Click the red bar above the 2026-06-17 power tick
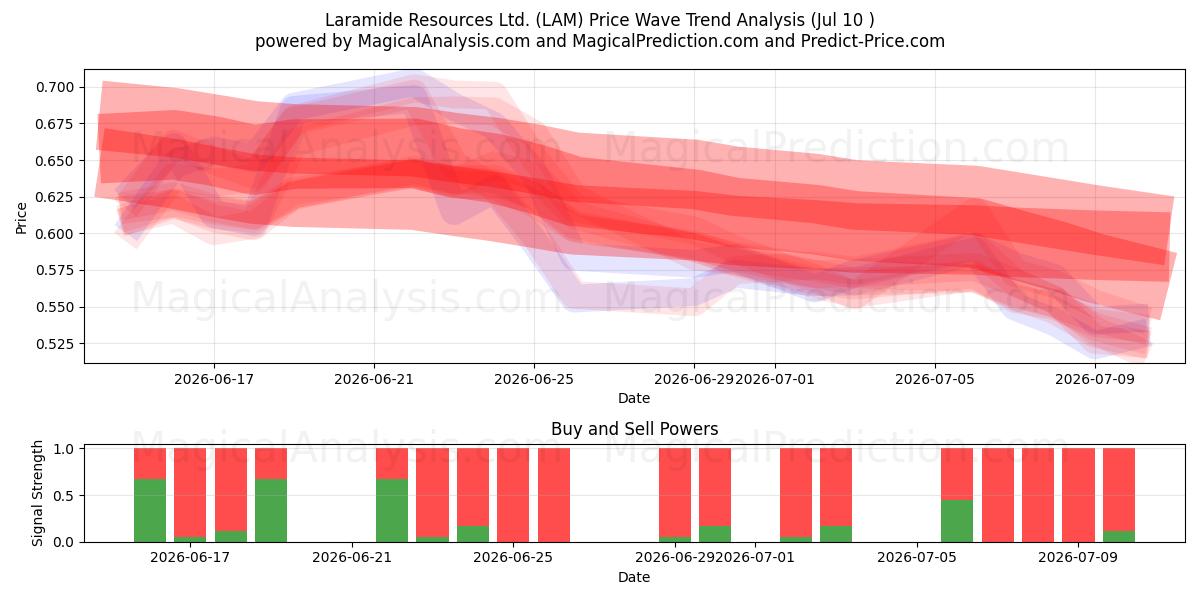The image size is (1200, 600). (x=190, y=493)
